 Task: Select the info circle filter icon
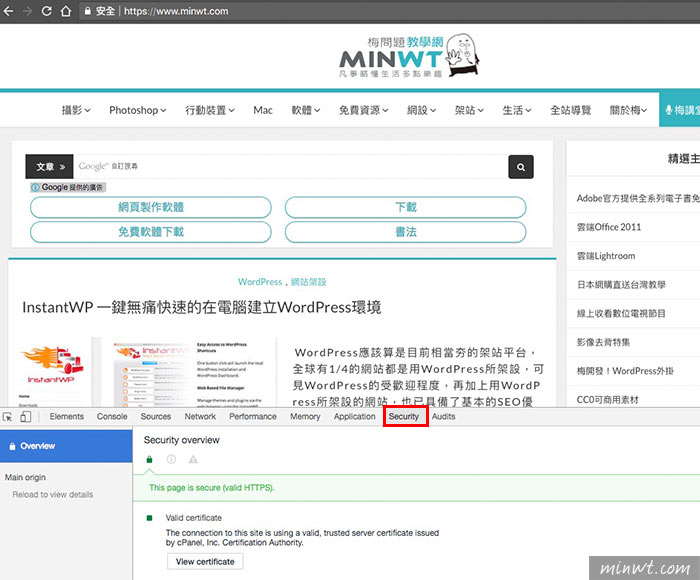coord(171,459)
